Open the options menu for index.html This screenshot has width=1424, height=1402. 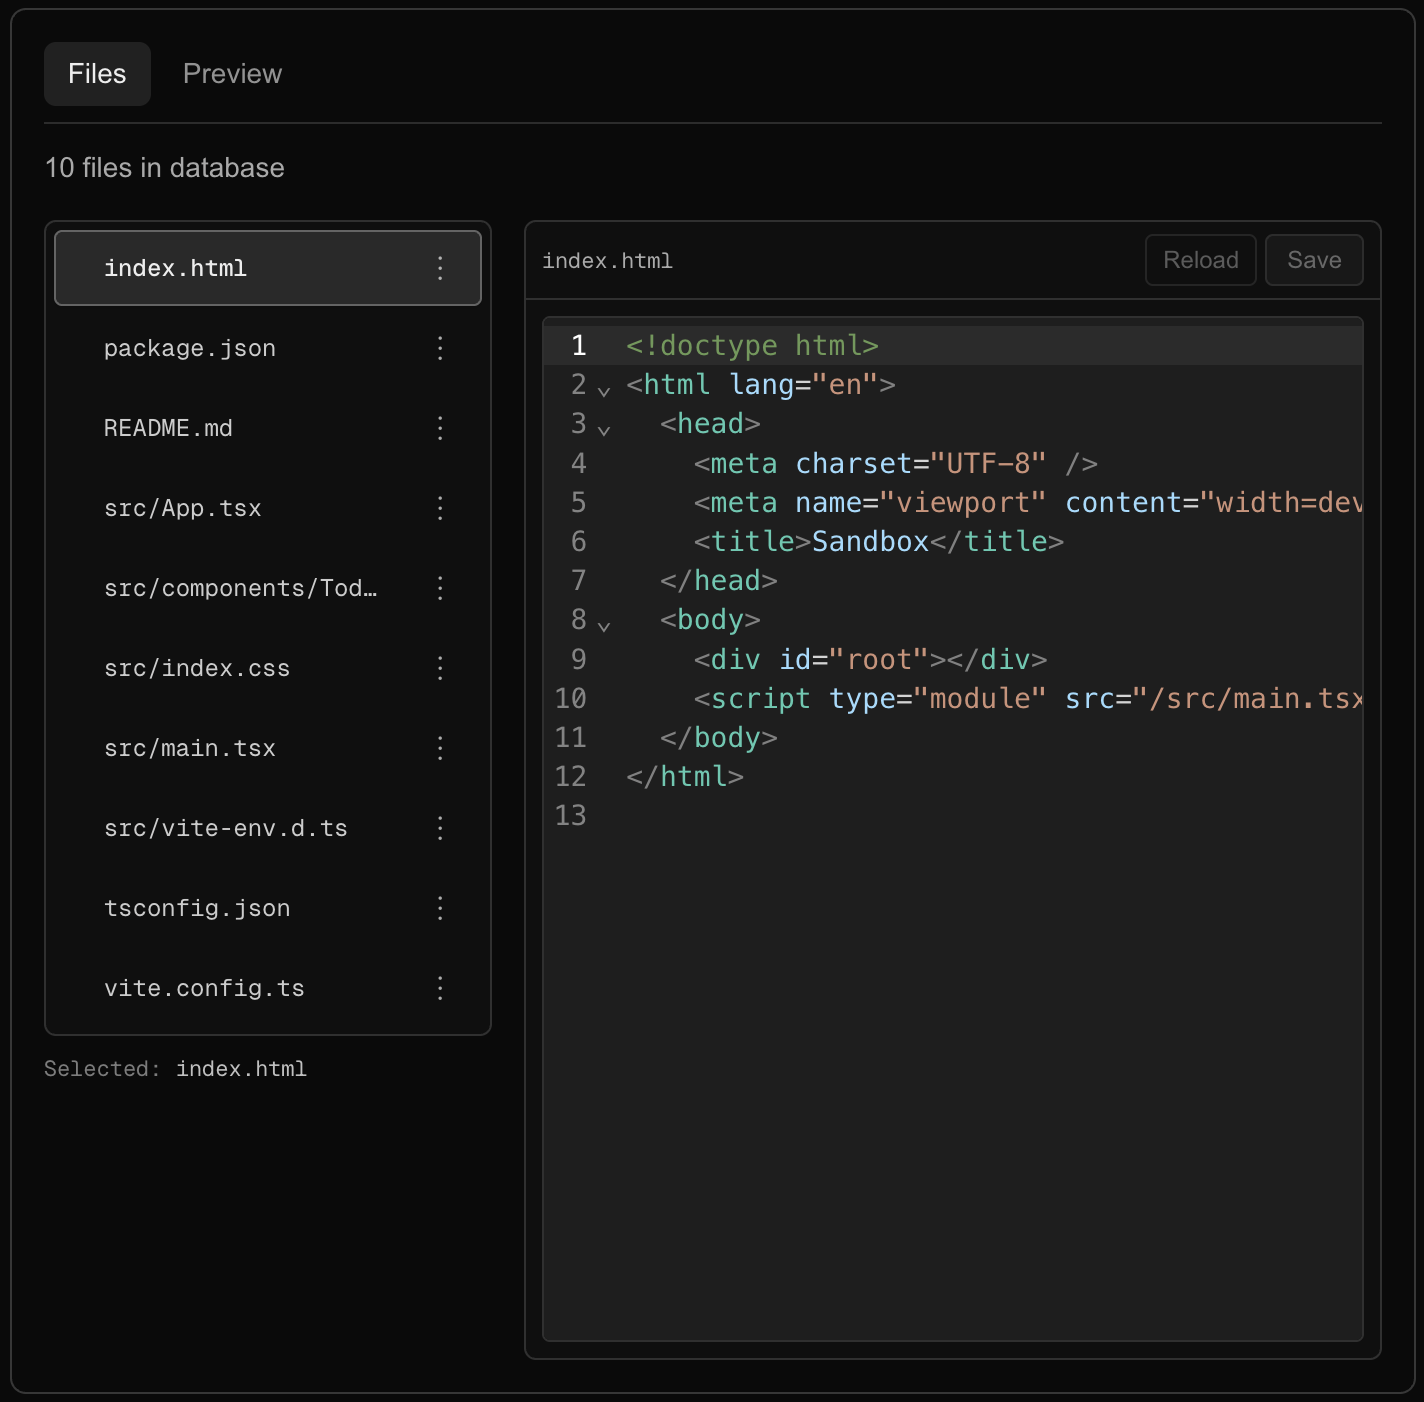tap(440, 267)
